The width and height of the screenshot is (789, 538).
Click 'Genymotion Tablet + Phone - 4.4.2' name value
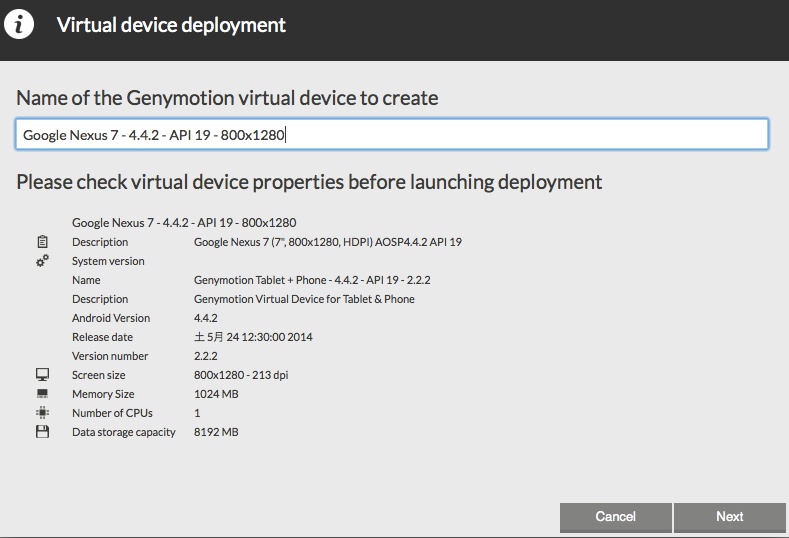(x=312, y=280)
